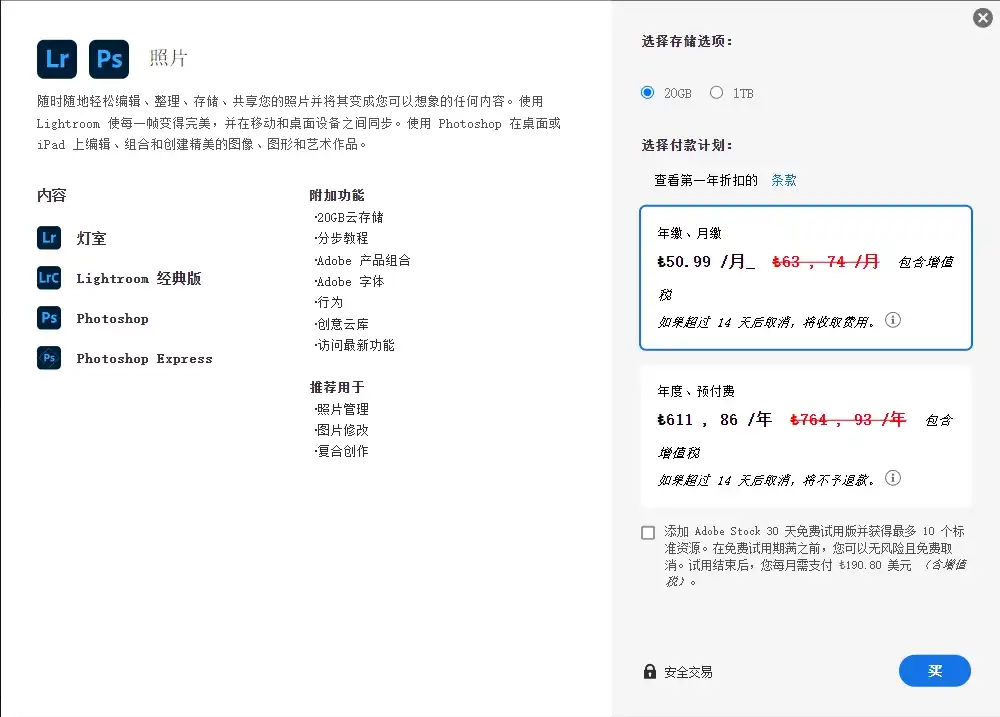Open the info icon for the annual prepaid no-refund note

[x=893, y=478]
